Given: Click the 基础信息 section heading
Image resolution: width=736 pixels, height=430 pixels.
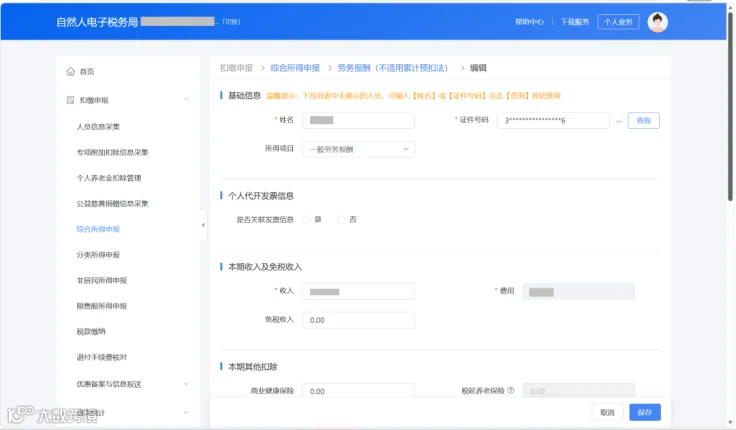Looking at the screenshot, I should tap(244, 95).
